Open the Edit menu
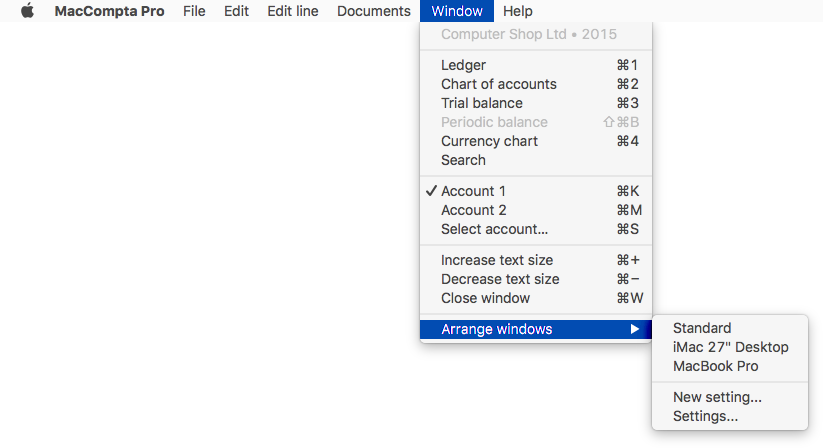This screenshot has height=448, width=823. [x=236, y=11]
